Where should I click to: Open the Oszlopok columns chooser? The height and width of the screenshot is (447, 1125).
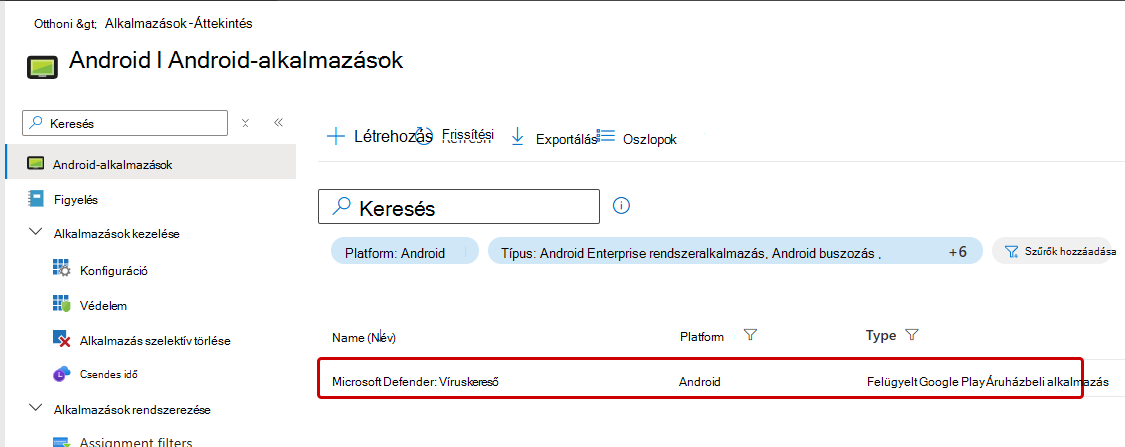point(637,138)
